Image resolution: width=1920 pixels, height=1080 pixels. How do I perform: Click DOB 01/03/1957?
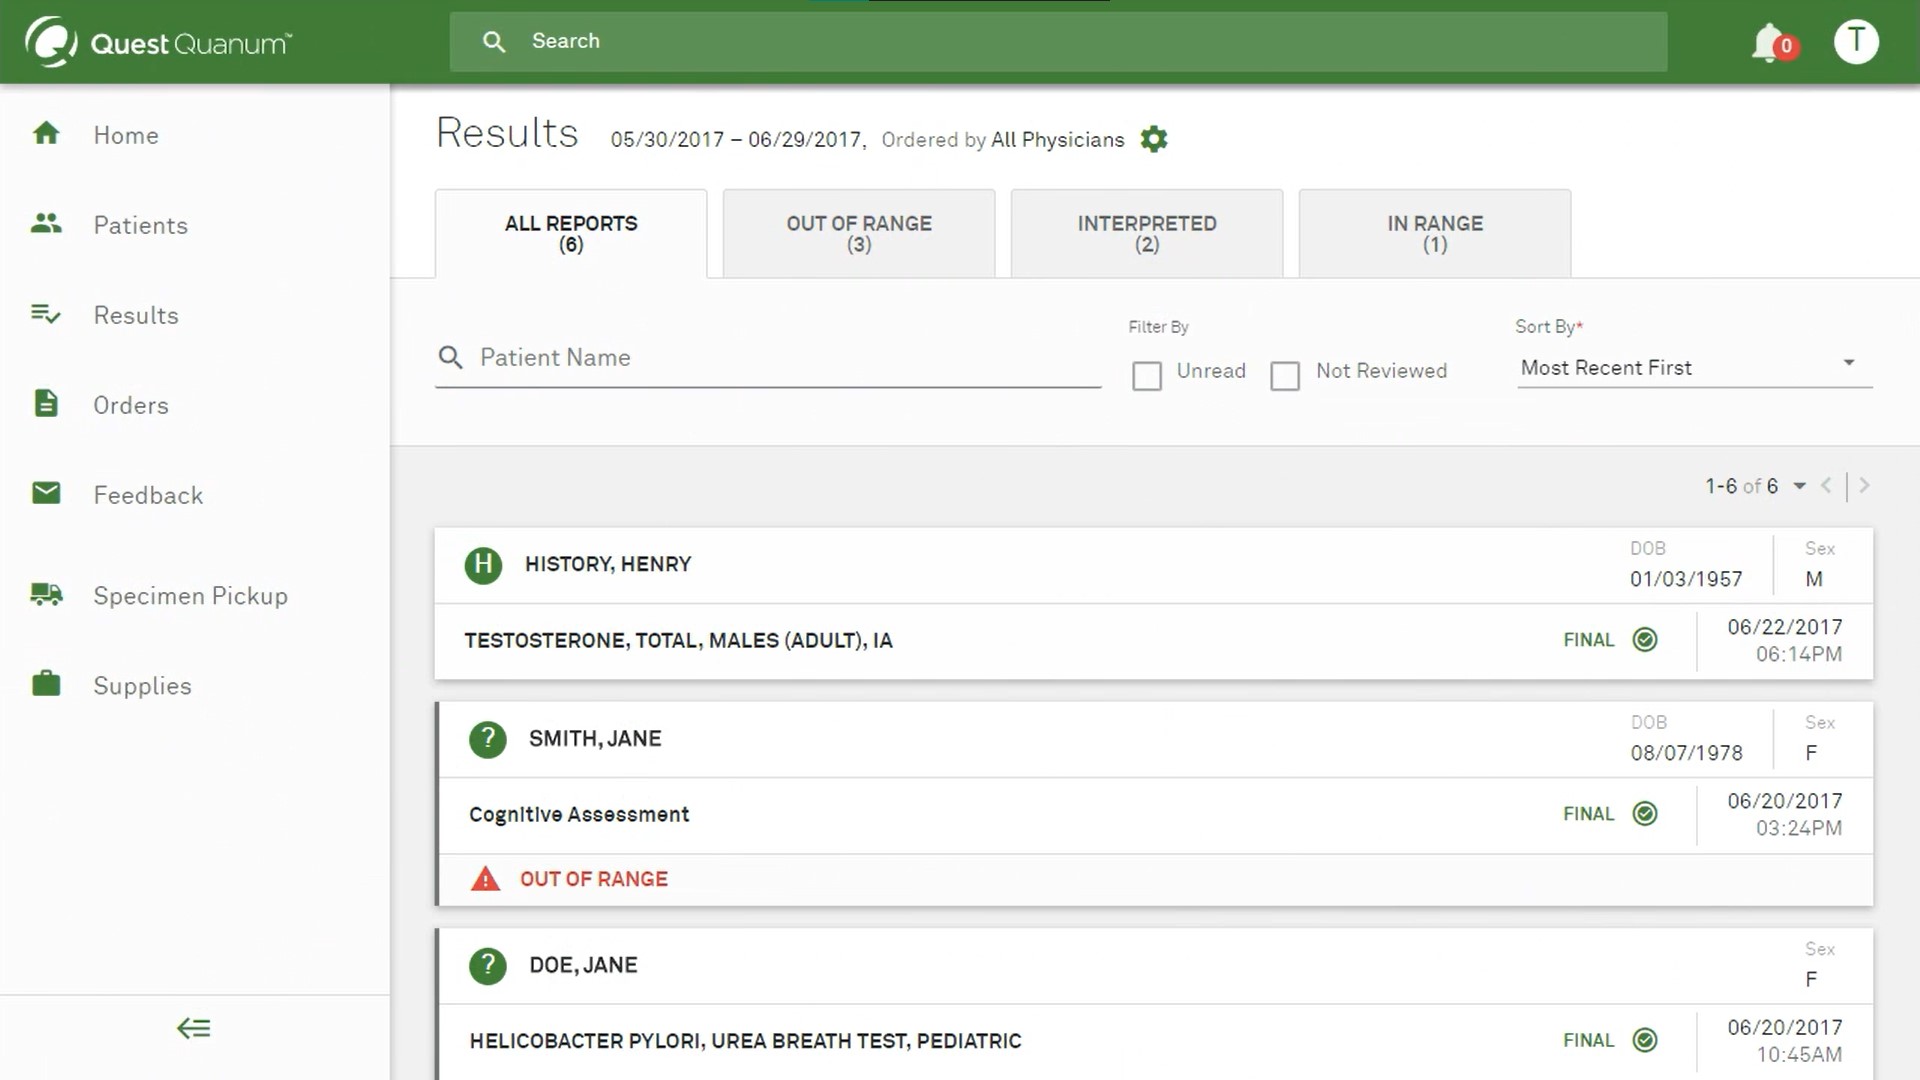pos(1686,579)
